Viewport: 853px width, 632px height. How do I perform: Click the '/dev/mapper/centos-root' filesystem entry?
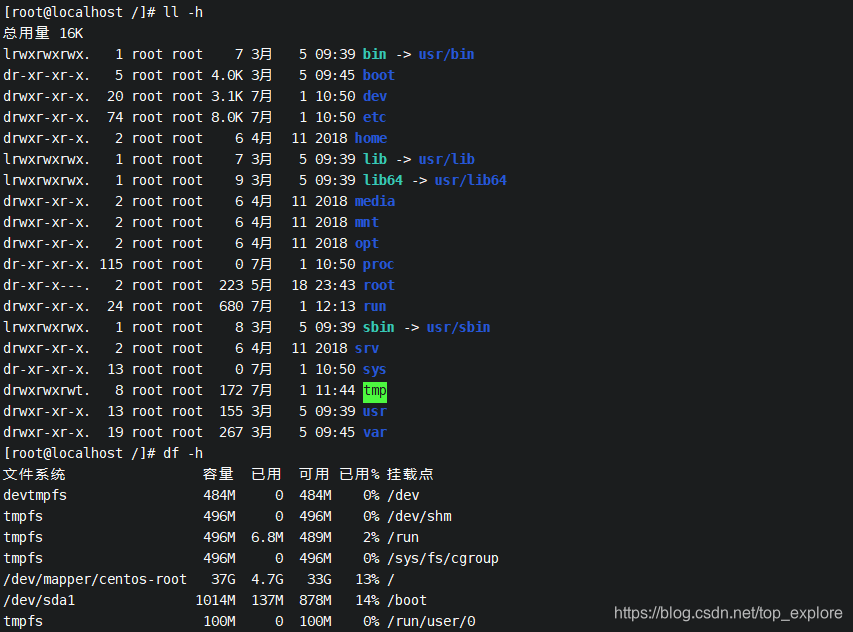[95, 580]
